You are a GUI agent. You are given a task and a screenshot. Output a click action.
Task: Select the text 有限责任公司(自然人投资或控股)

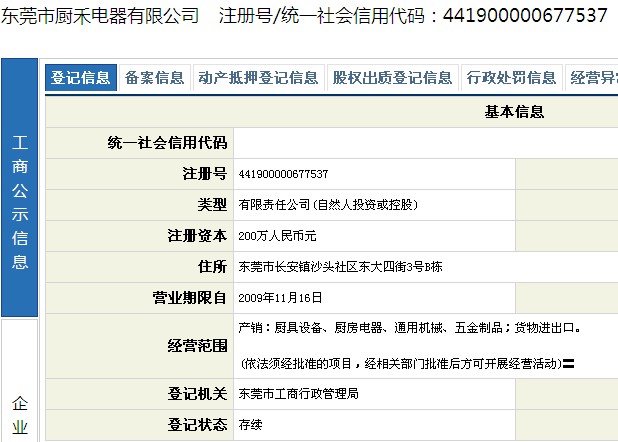point(328,205)
